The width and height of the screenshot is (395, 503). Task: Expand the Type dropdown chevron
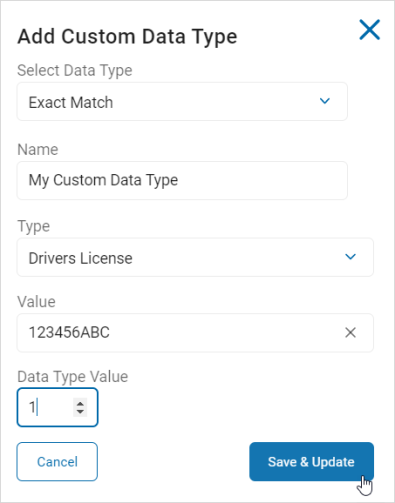pyautogui.click(x=350, y=257)
